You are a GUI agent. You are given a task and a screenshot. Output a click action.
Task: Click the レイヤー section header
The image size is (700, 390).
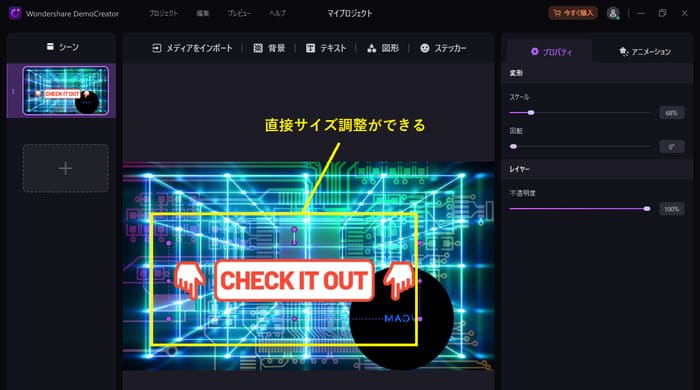click(597, 169)
